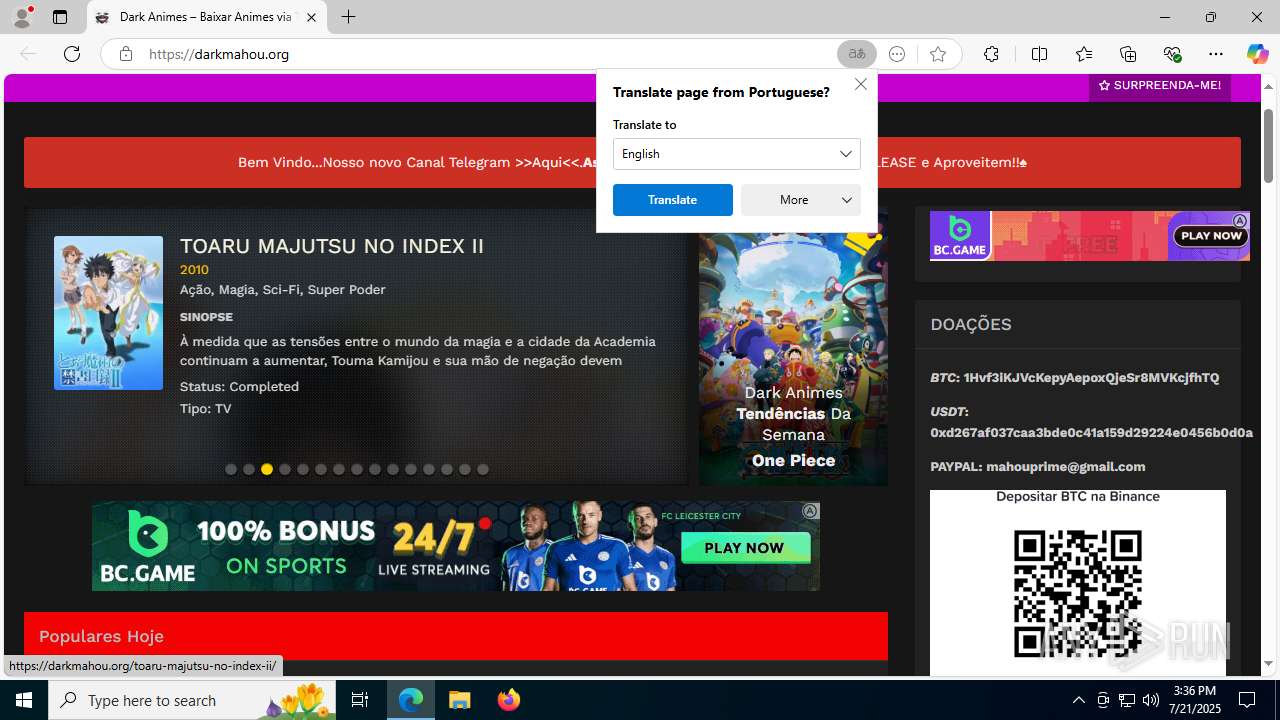Open the browser profile icon

[21, 17]
